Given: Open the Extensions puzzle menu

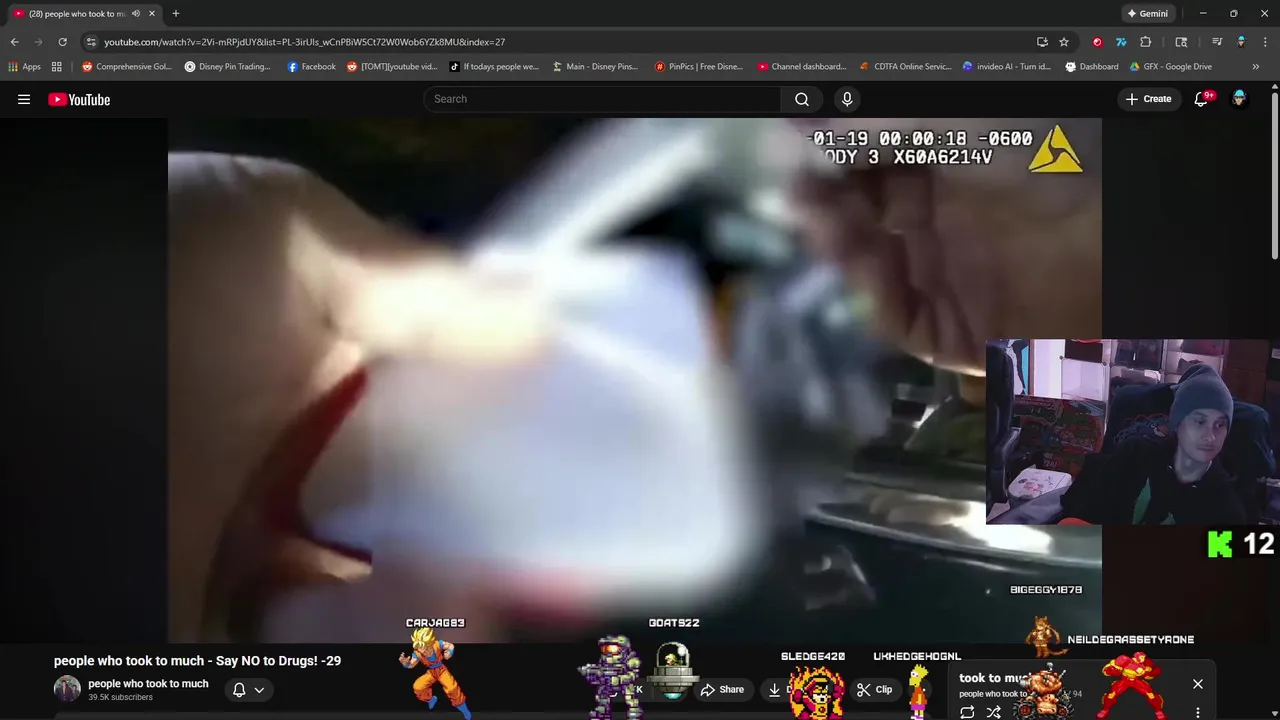Looking at the screenshot, I should click(1146, 42).
